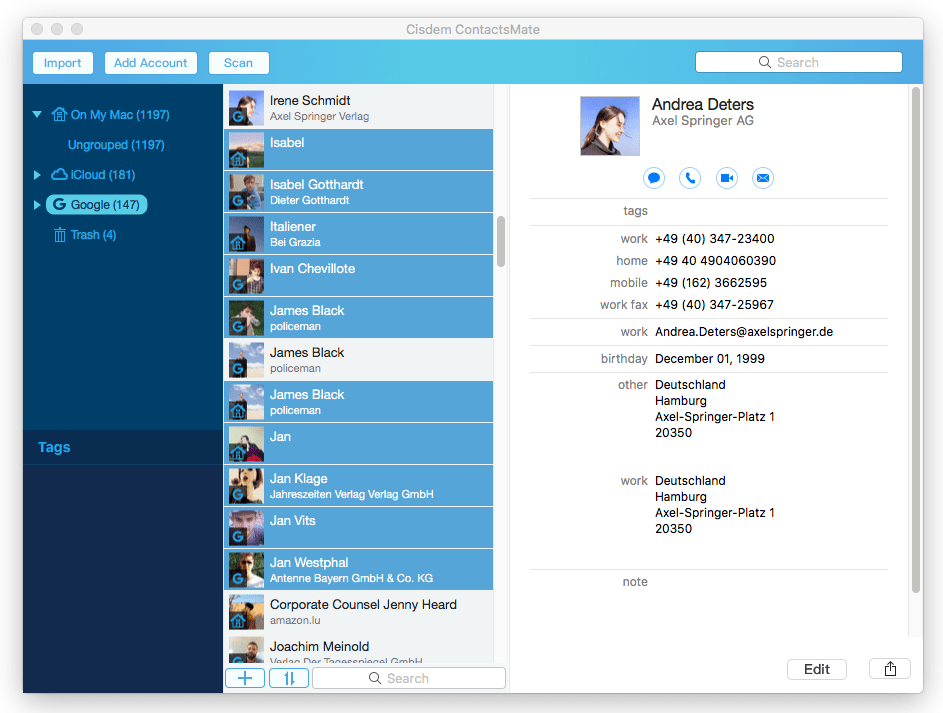Select Jan Klage contact in list

tap(360, 485)
